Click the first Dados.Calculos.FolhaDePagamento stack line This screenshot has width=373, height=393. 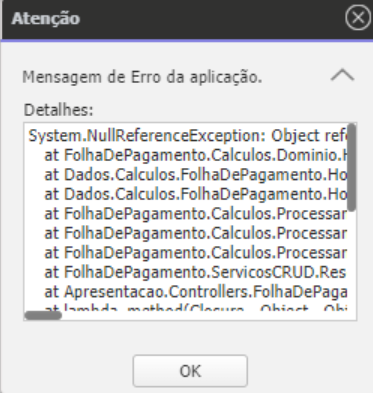tap(196, 175)
